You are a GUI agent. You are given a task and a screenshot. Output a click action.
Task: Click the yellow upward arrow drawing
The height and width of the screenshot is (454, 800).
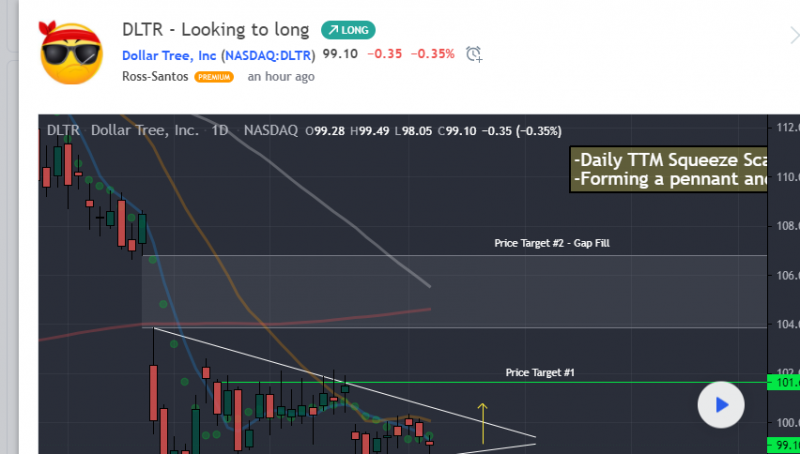point(482,423)
